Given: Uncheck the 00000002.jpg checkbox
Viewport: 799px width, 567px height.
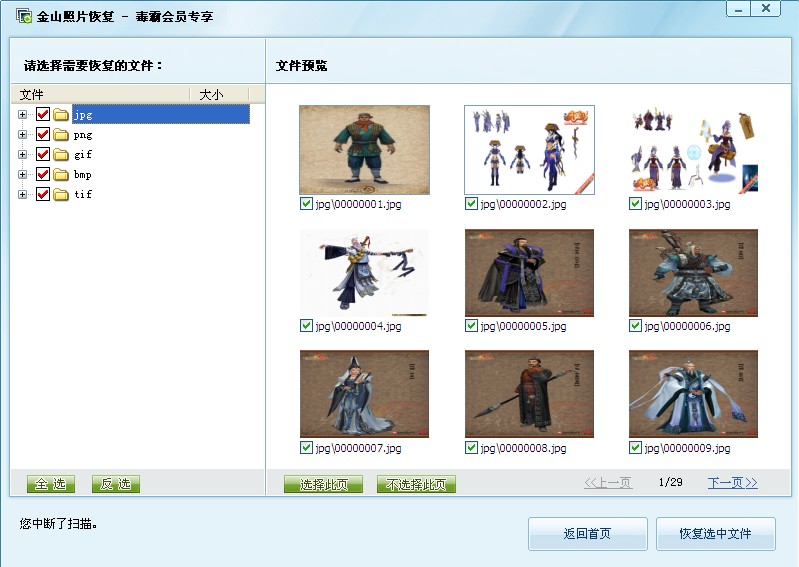Looking at the screenshot, I should tap(471, 204).
